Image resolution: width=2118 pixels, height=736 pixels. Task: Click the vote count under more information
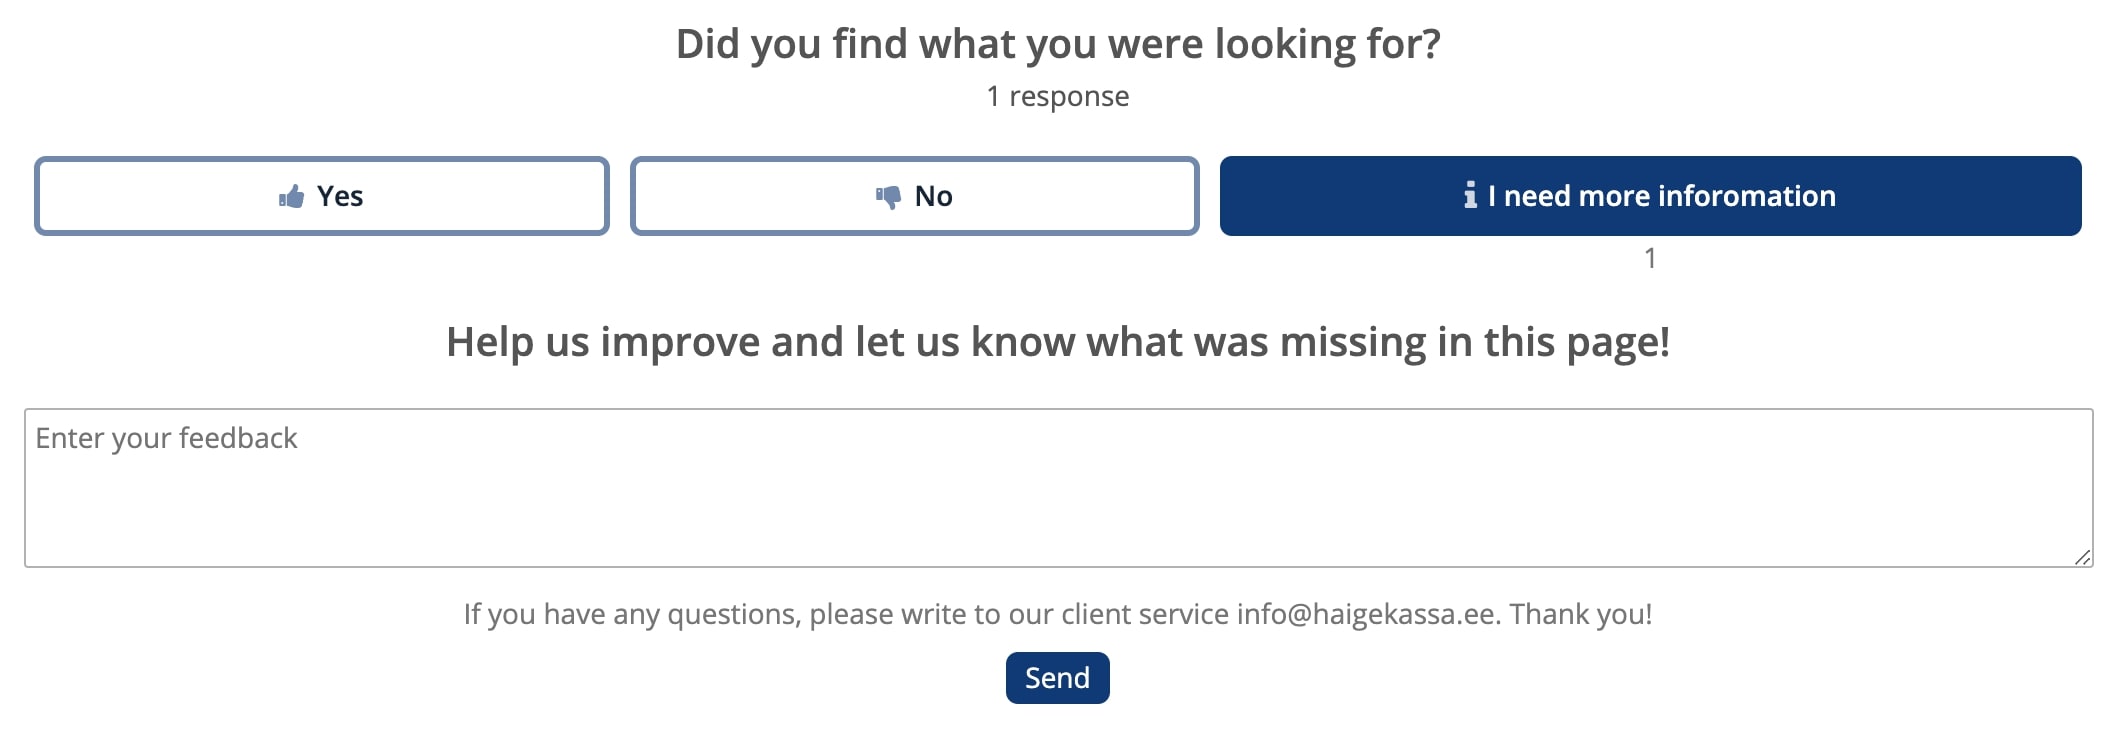tap(1650, 258)
